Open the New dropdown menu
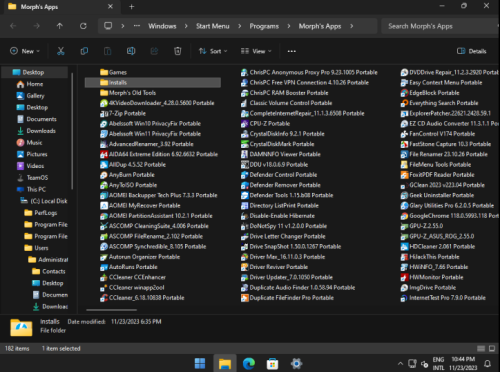The height and width of the screenshot is (372, 500). [25, 51]
